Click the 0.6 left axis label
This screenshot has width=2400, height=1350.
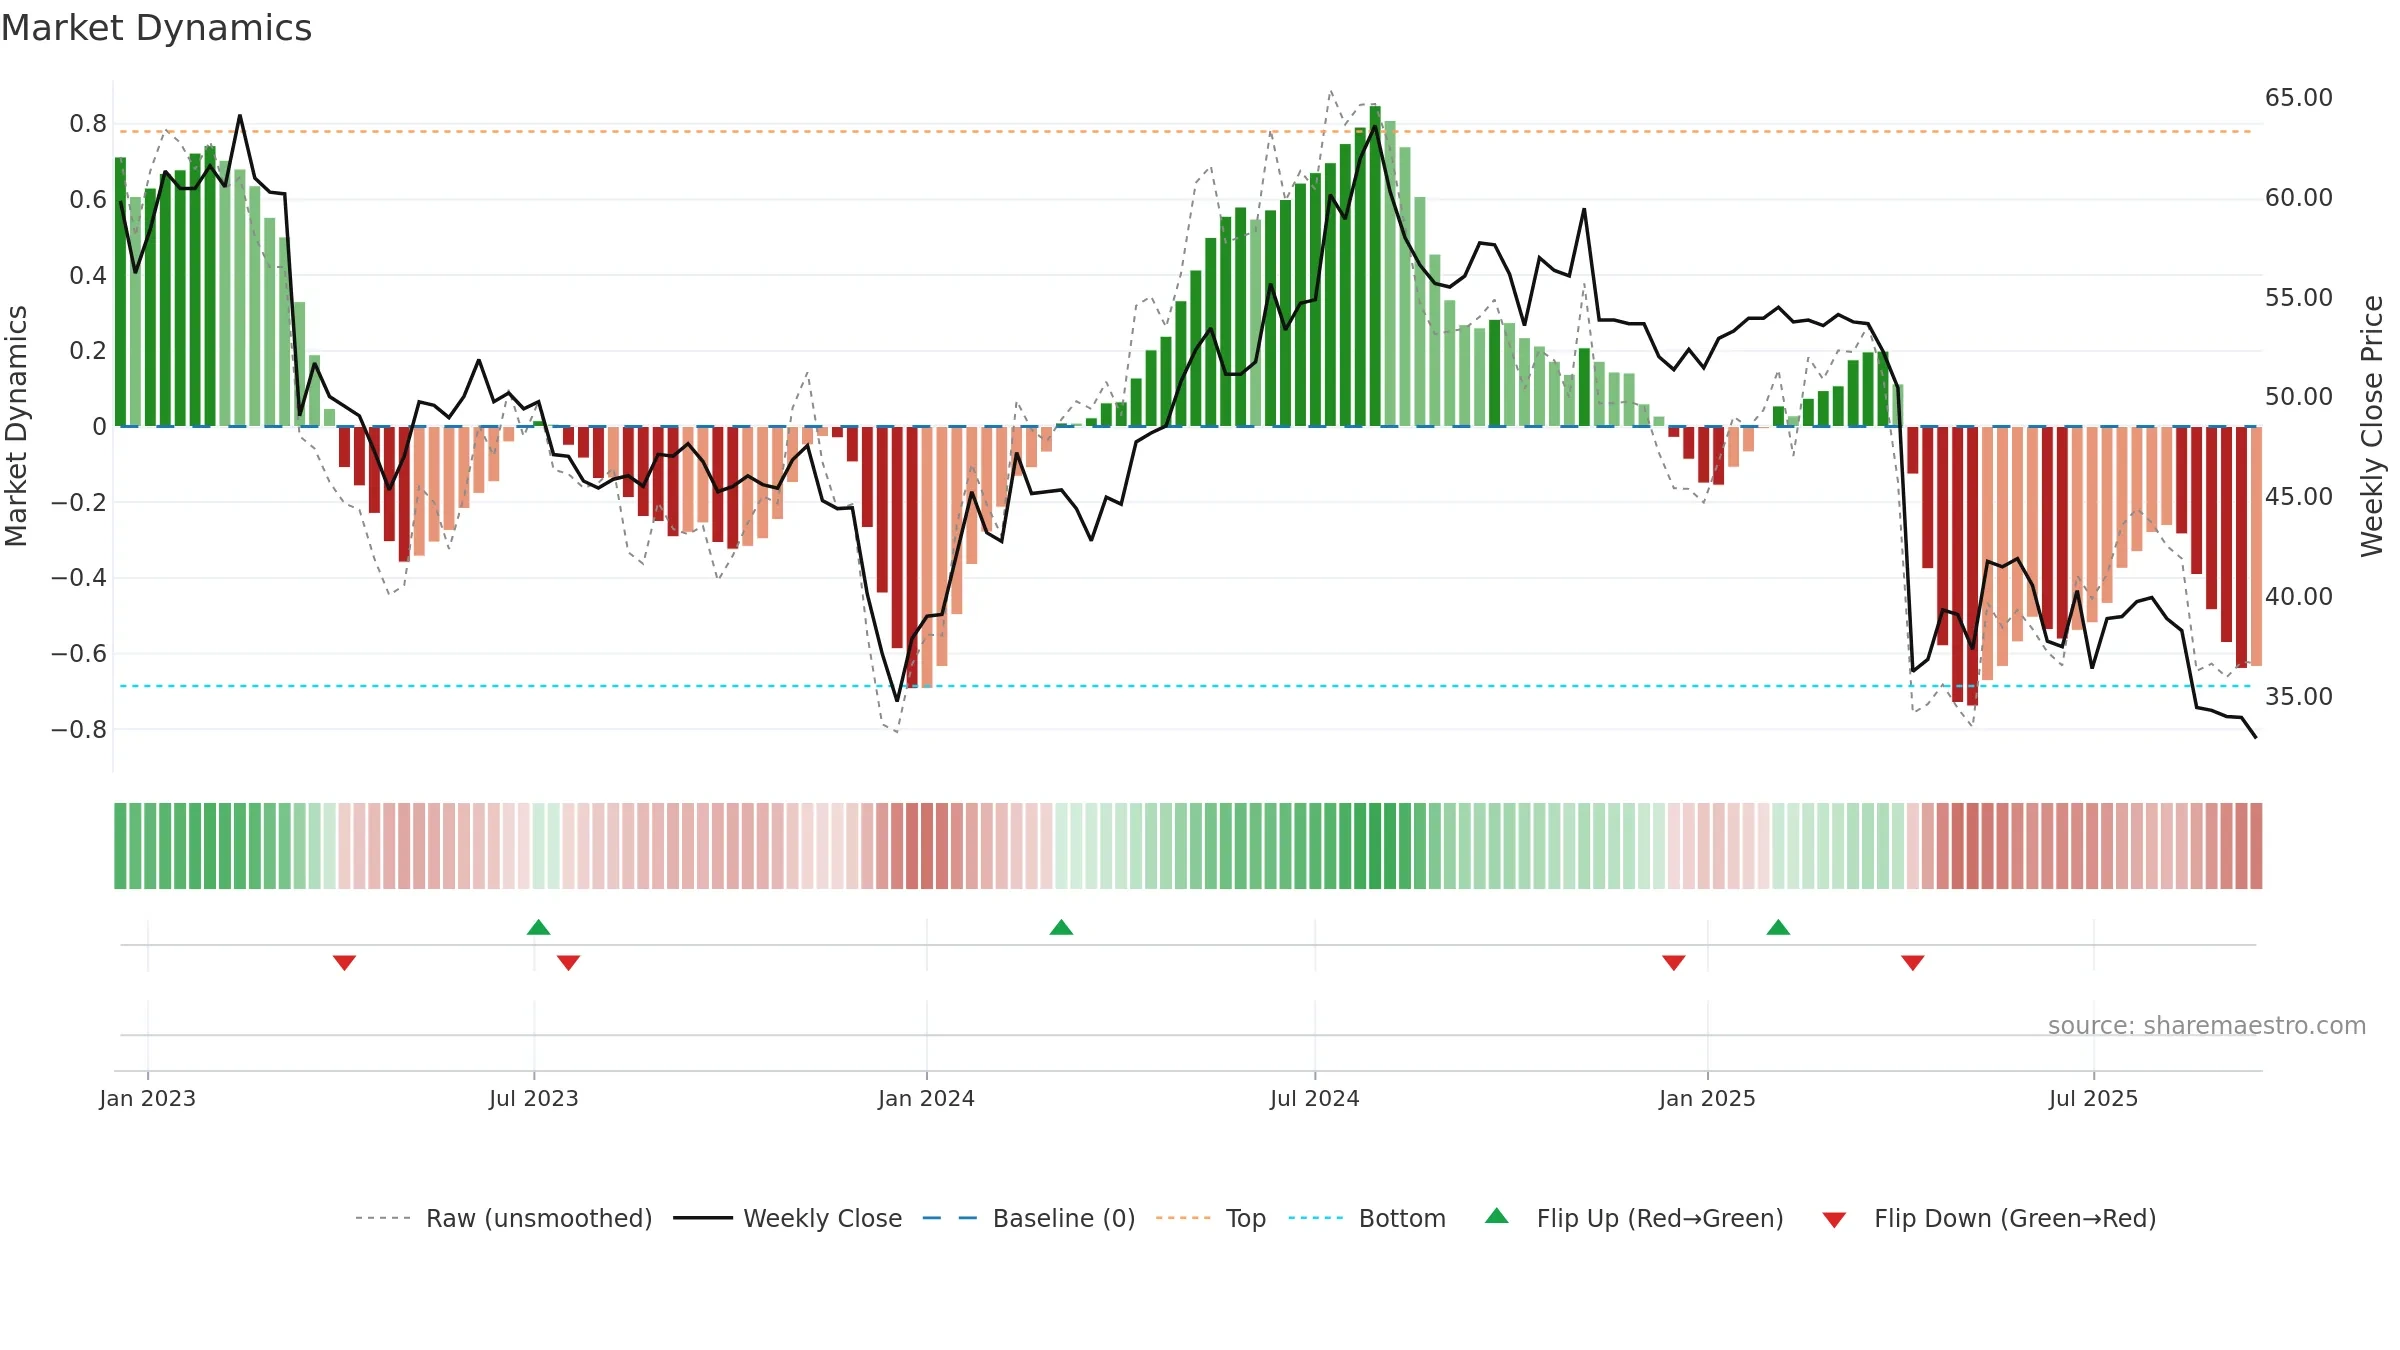(88, 200)
